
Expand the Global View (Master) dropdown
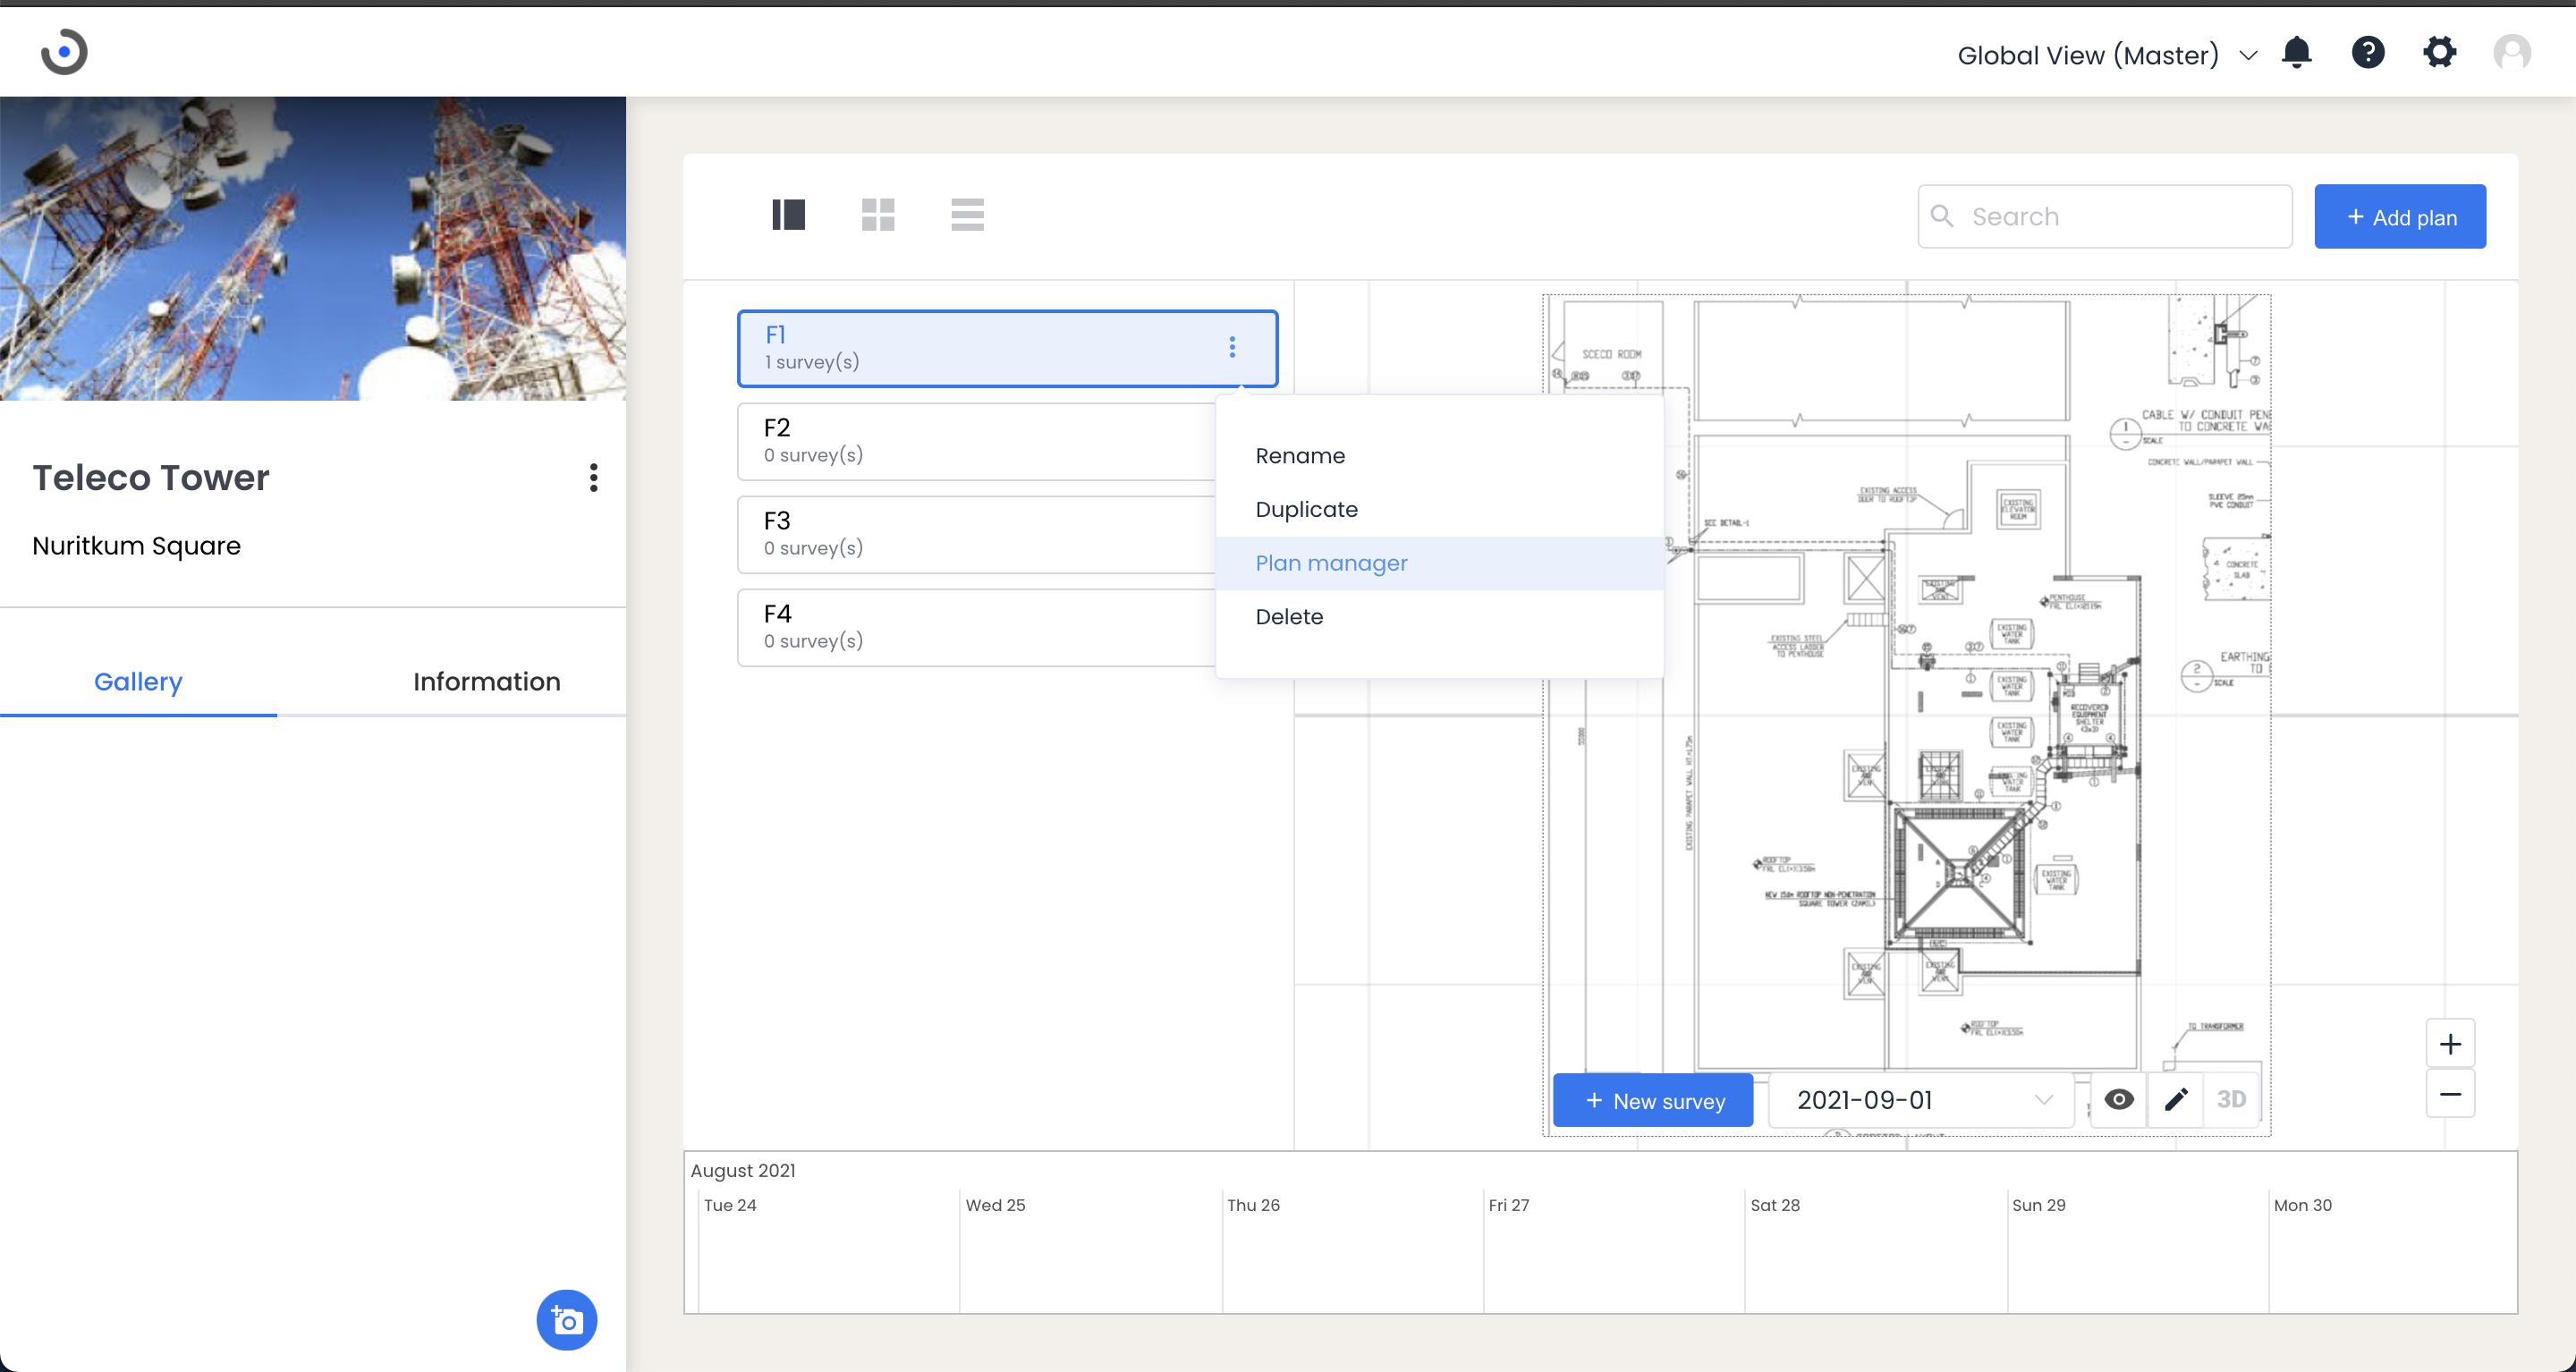(2107, 55)
